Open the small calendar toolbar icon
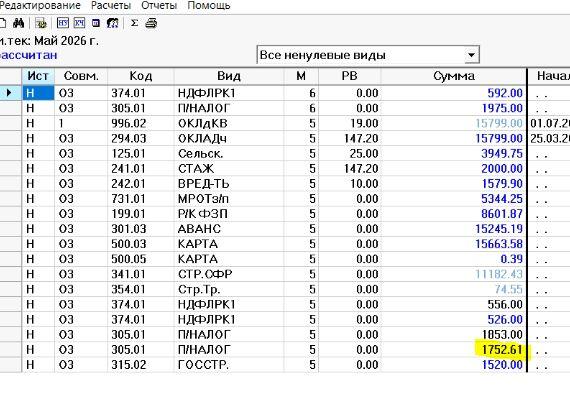The width and height of the screenshot is (570, 394). click(96, 24)
